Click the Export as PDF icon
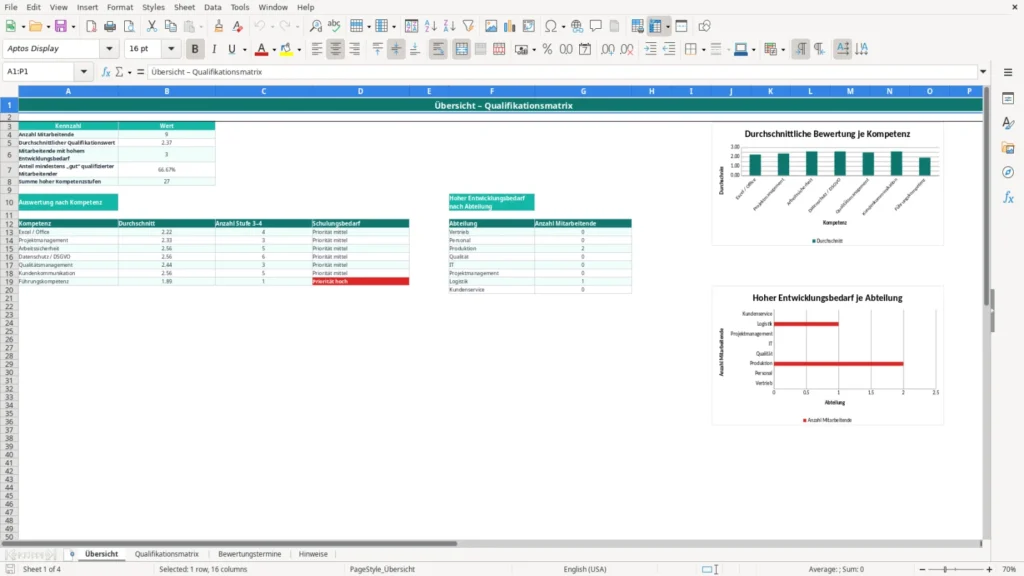The width and height of the screenshot is (1024, 576). click(91, 26)
